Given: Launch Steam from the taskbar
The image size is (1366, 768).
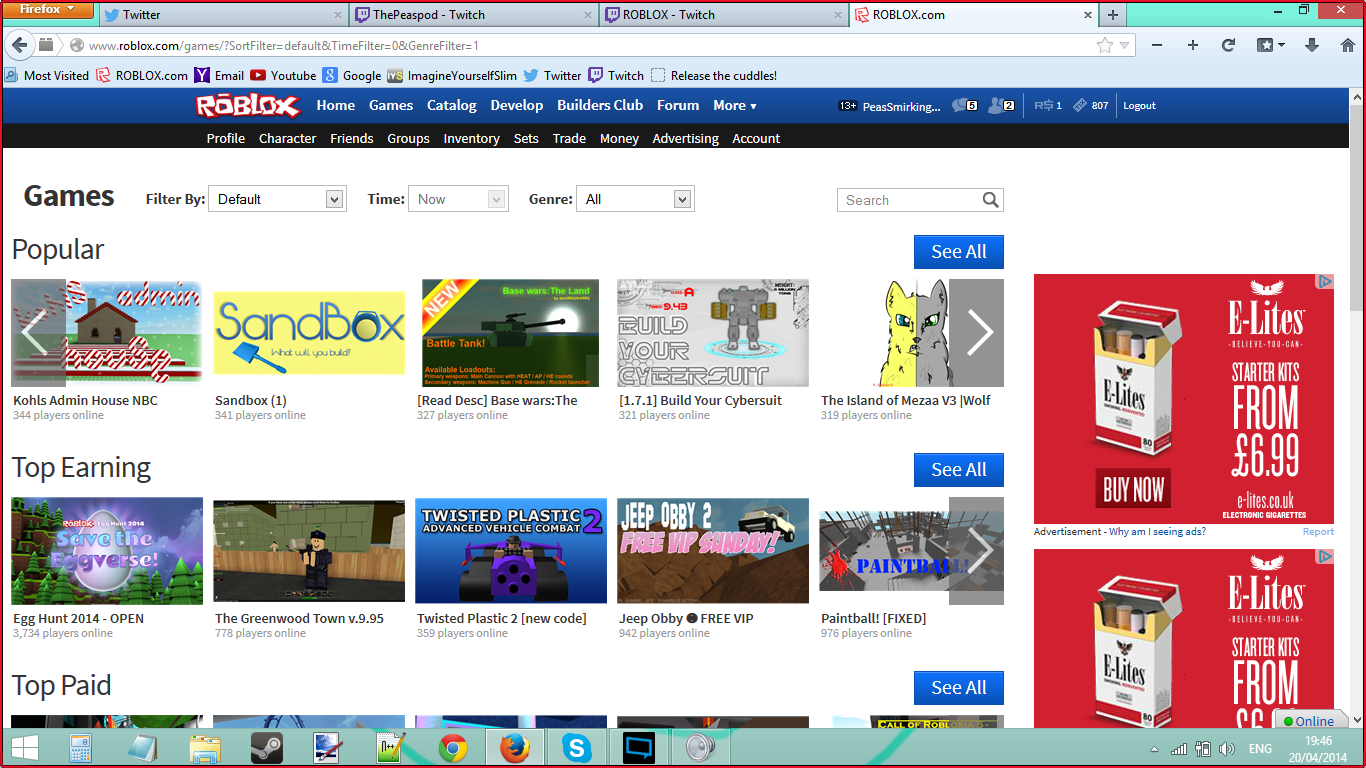Looking at the screenshot, I should pos(267,748).
